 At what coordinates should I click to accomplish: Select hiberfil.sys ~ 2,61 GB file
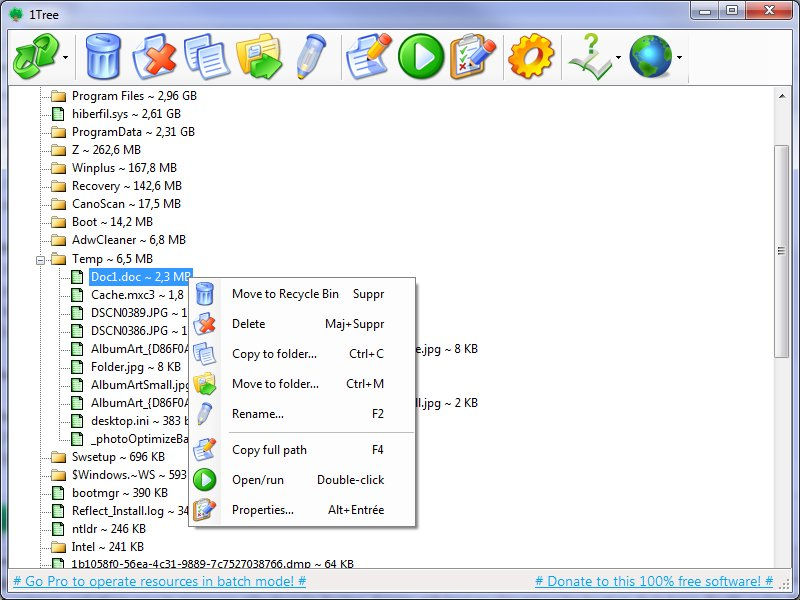coord(126,114)
